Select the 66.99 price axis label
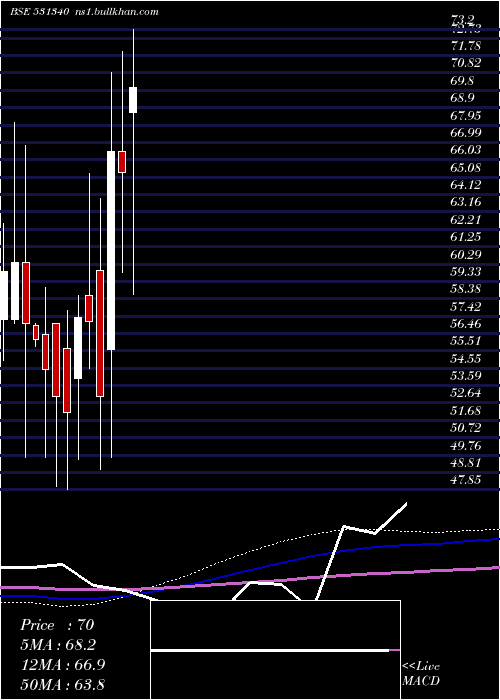500x700 pixels. click(466, 133)
